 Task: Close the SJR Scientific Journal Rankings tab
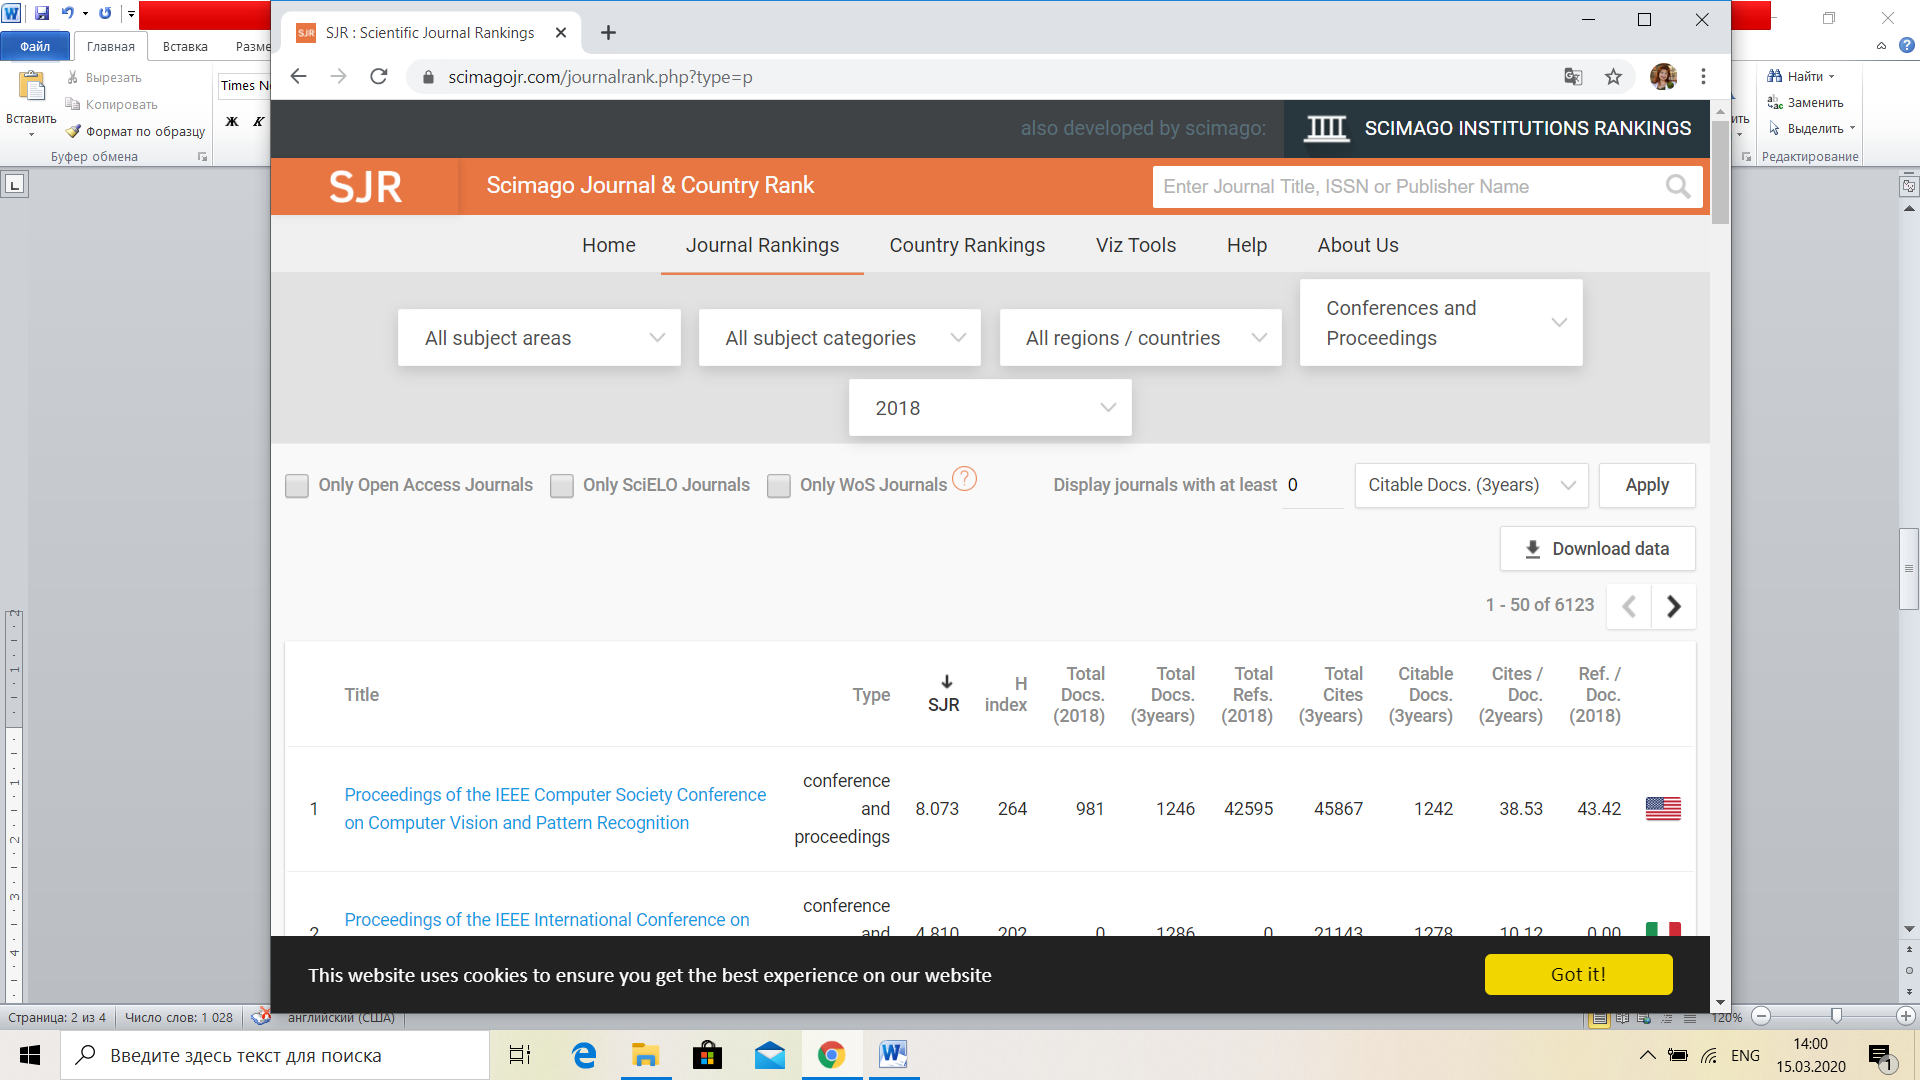pos(561,33)
